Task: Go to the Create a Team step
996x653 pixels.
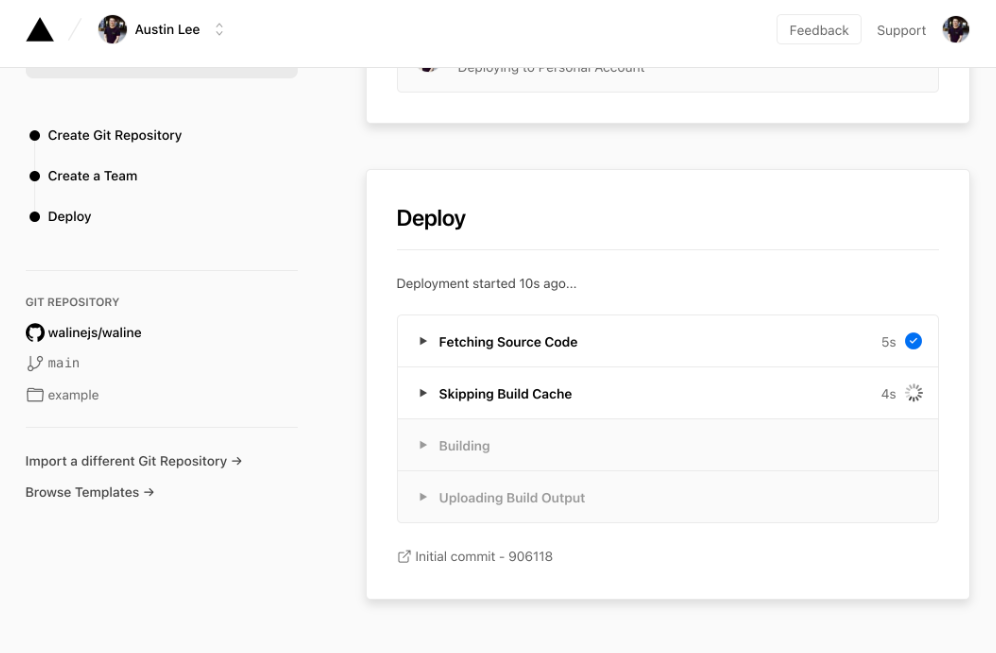Action: tap(92, 176)
